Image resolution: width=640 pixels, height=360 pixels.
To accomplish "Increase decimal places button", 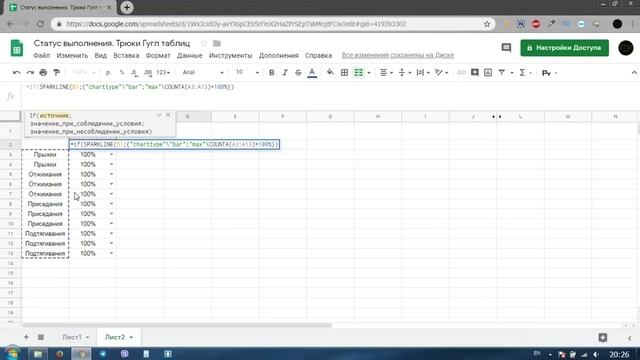I will [148, 73].
